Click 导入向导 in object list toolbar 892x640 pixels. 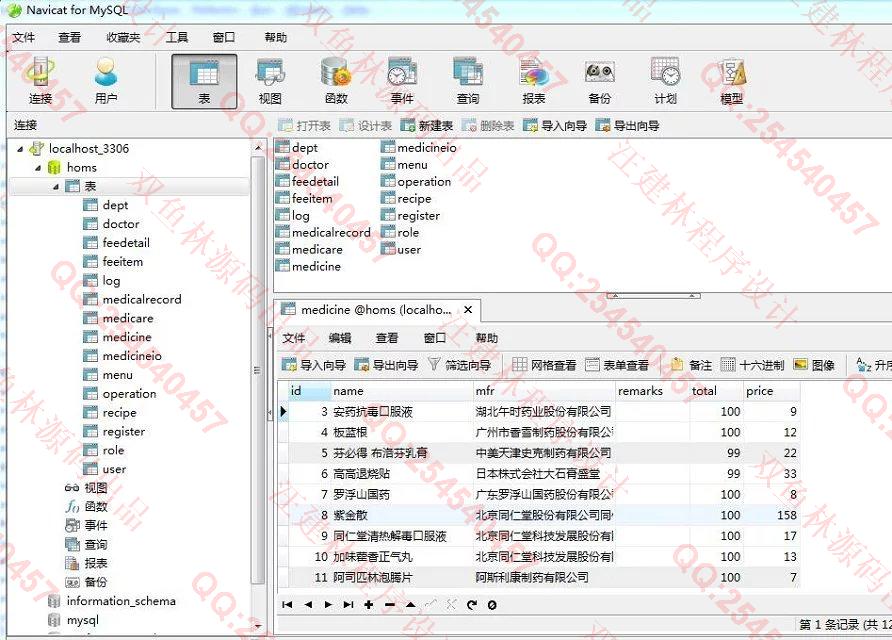click(x=555, y=126)
